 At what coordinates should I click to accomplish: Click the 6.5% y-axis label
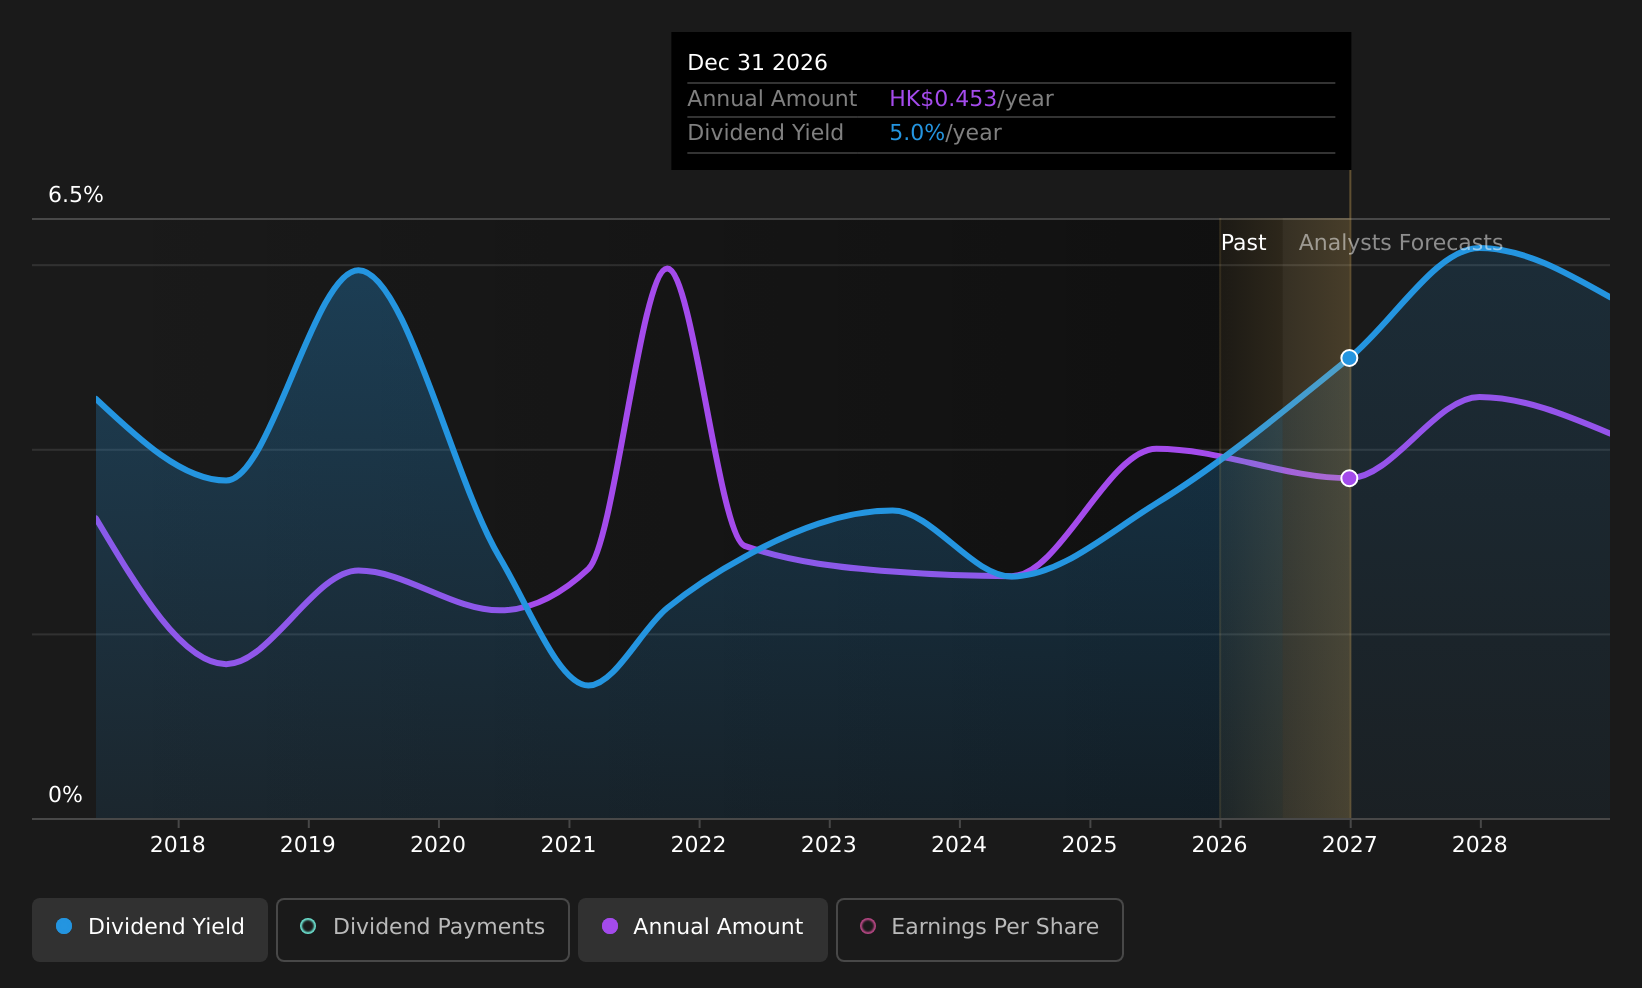pos(76,195)
